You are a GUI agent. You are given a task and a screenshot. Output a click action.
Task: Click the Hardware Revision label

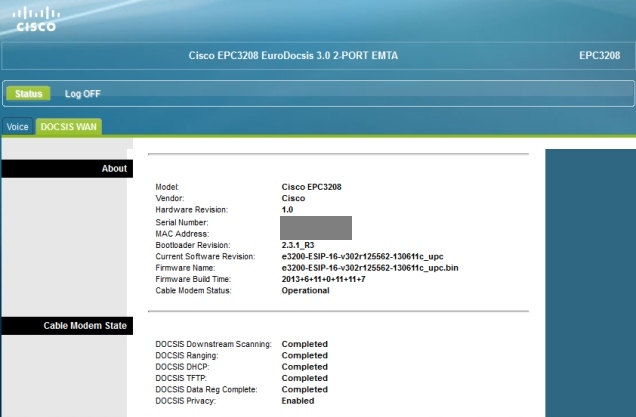pos(191,210)
